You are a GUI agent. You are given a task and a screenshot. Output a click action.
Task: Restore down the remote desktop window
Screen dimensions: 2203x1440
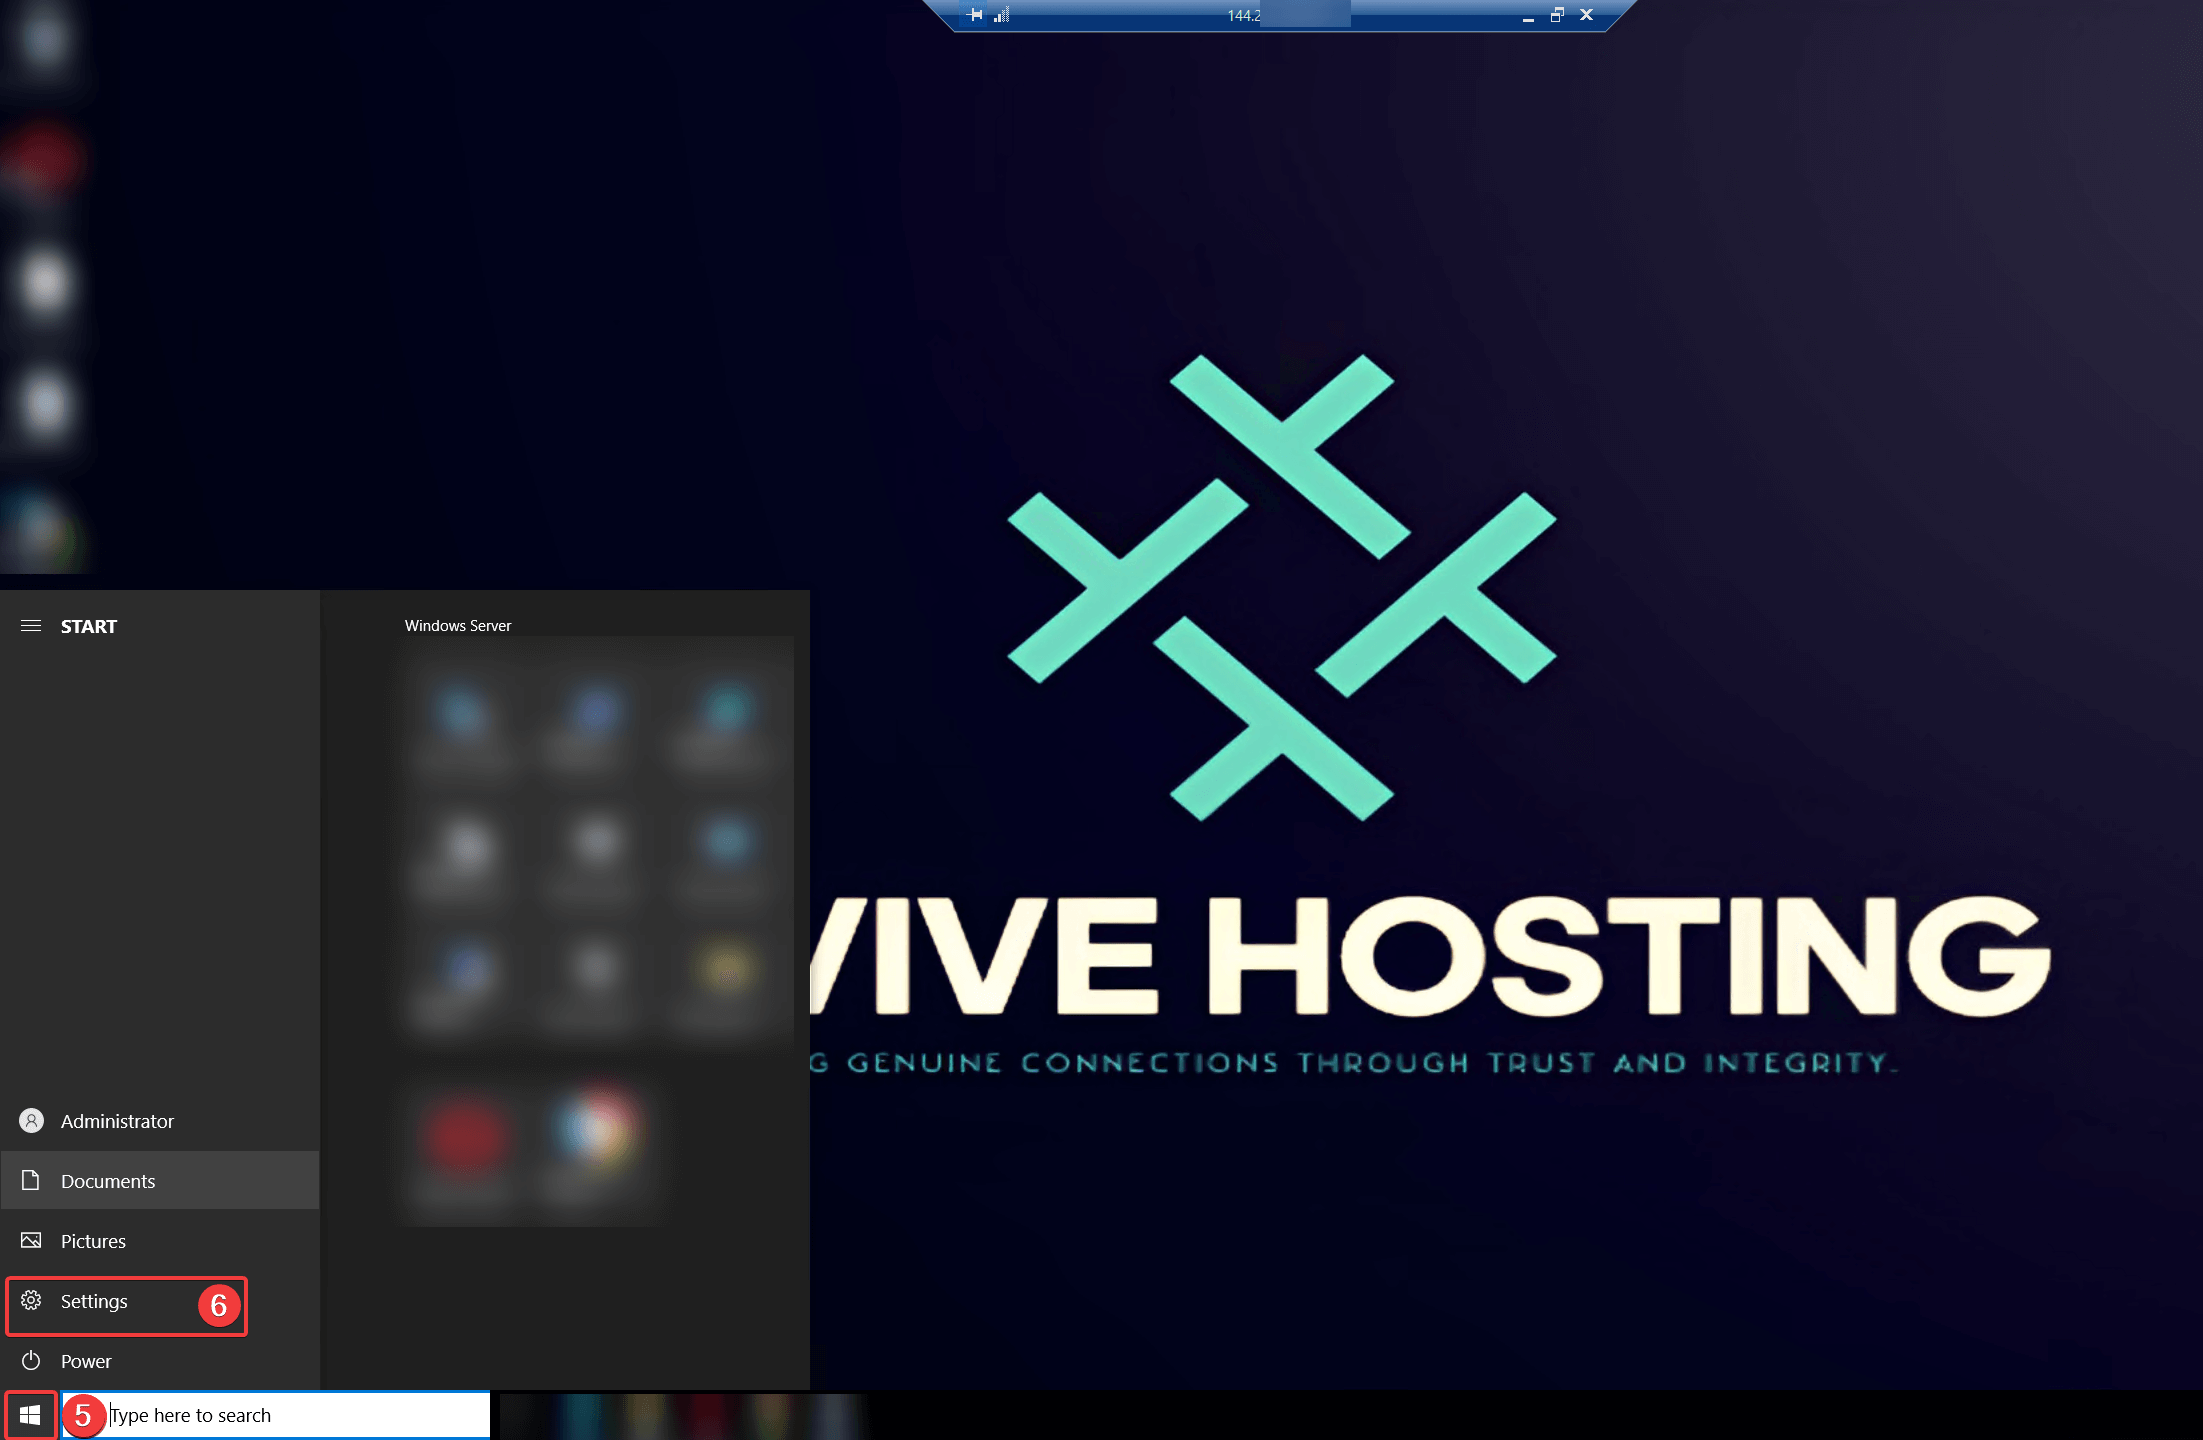(1557, 15)
